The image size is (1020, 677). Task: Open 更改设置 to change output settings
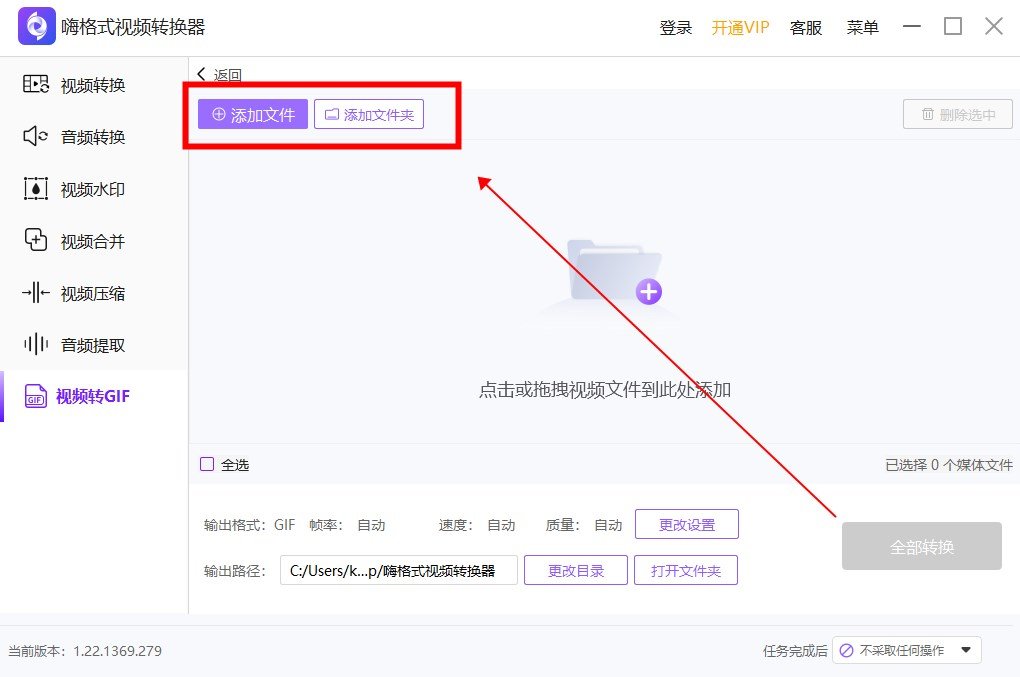[685, 523]
